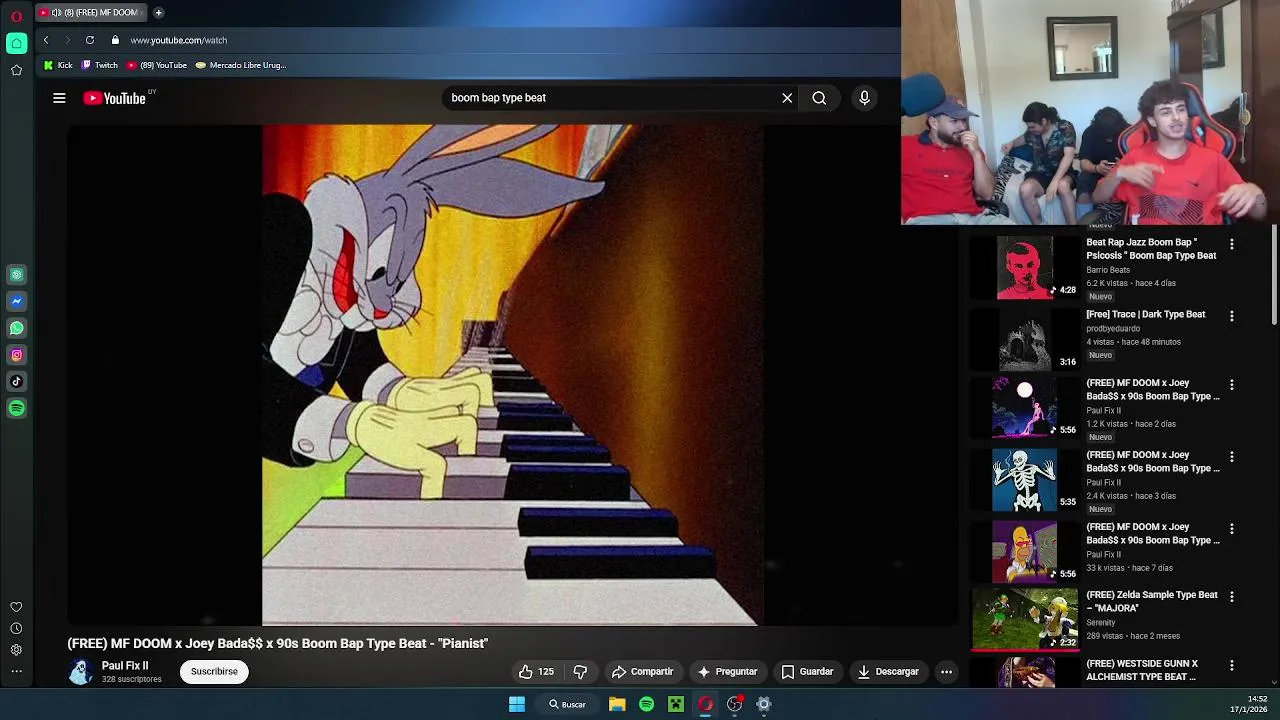Clear the search box with the X icon
This screenshot has width=1280, height=720.
(787, 98)
